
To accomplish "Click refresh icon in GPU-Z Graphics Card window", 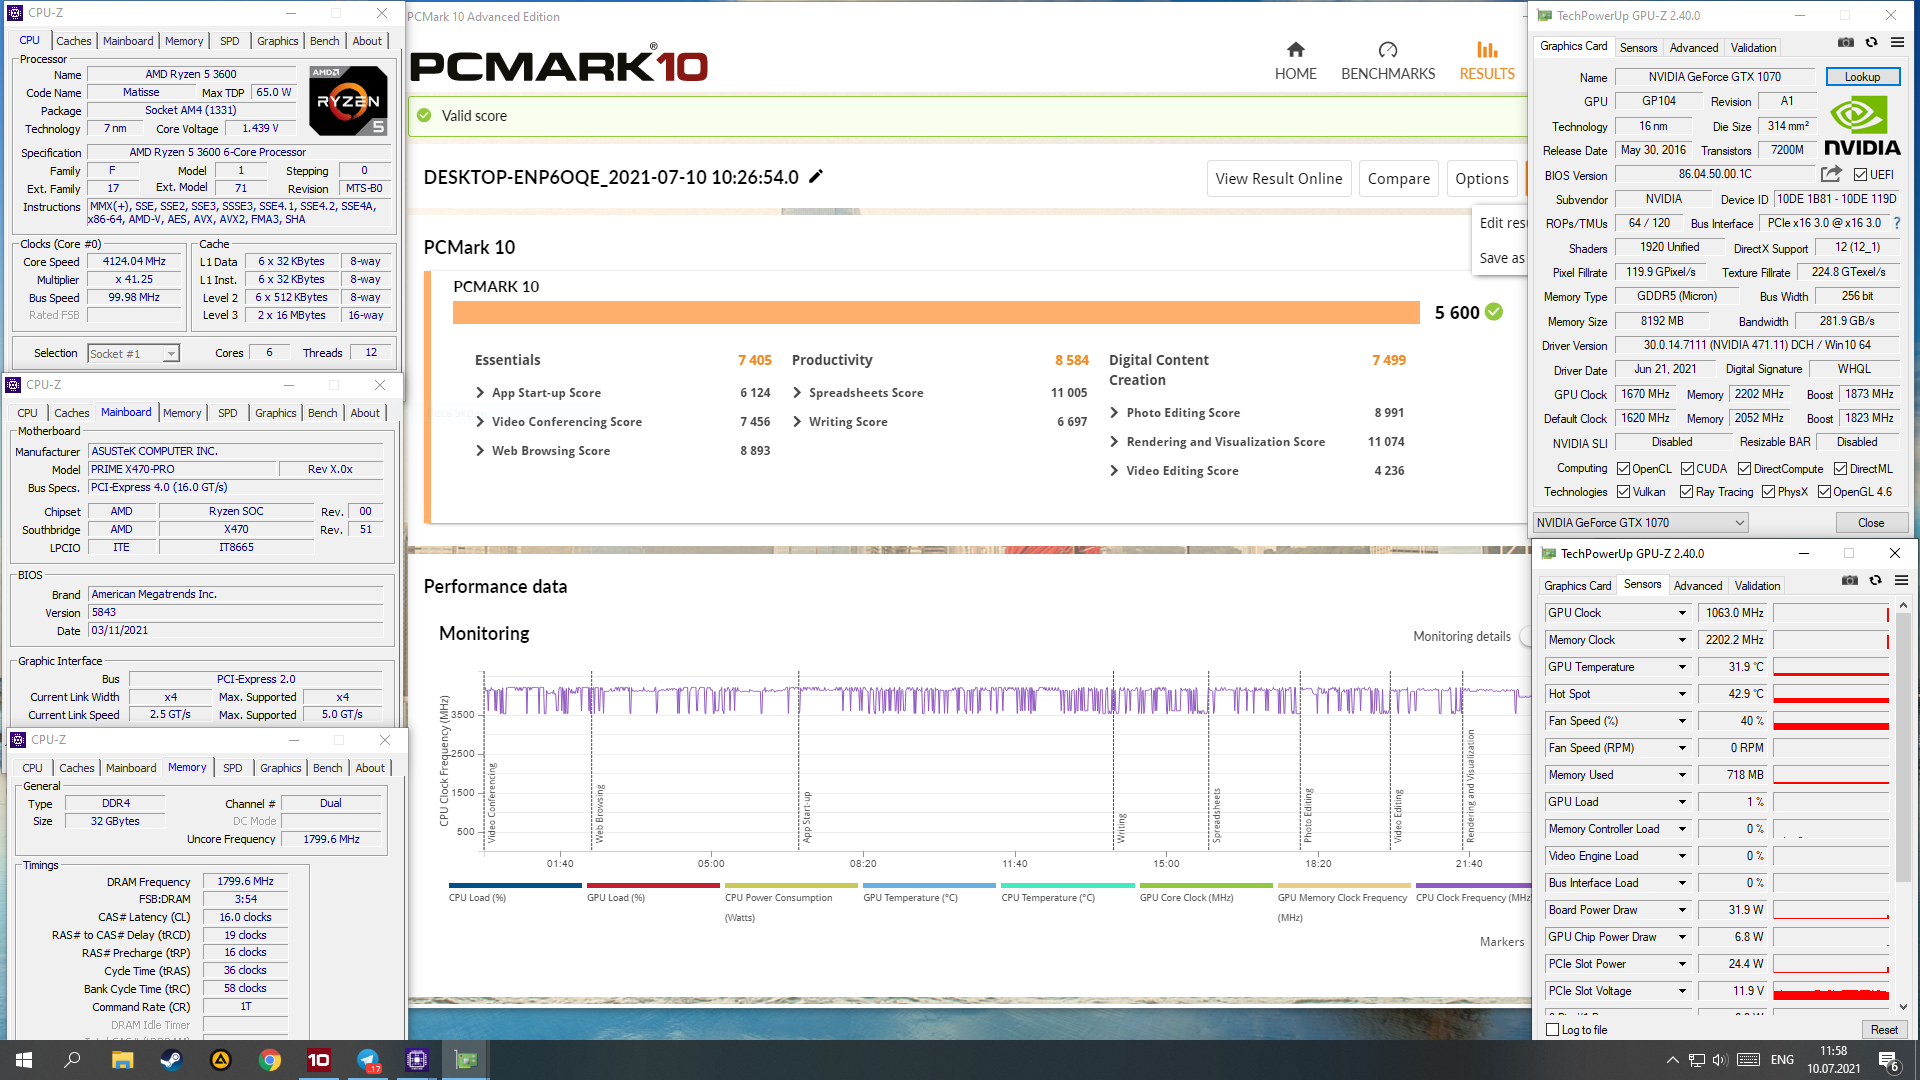I will (1871, 43).
